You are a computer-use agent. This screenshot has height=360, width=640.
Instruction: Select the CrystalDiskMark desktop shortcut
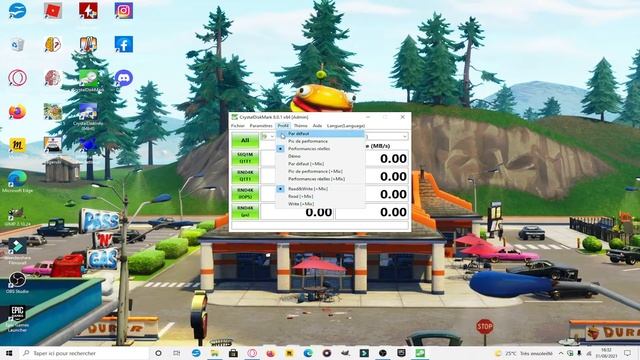tap(88, 80)
